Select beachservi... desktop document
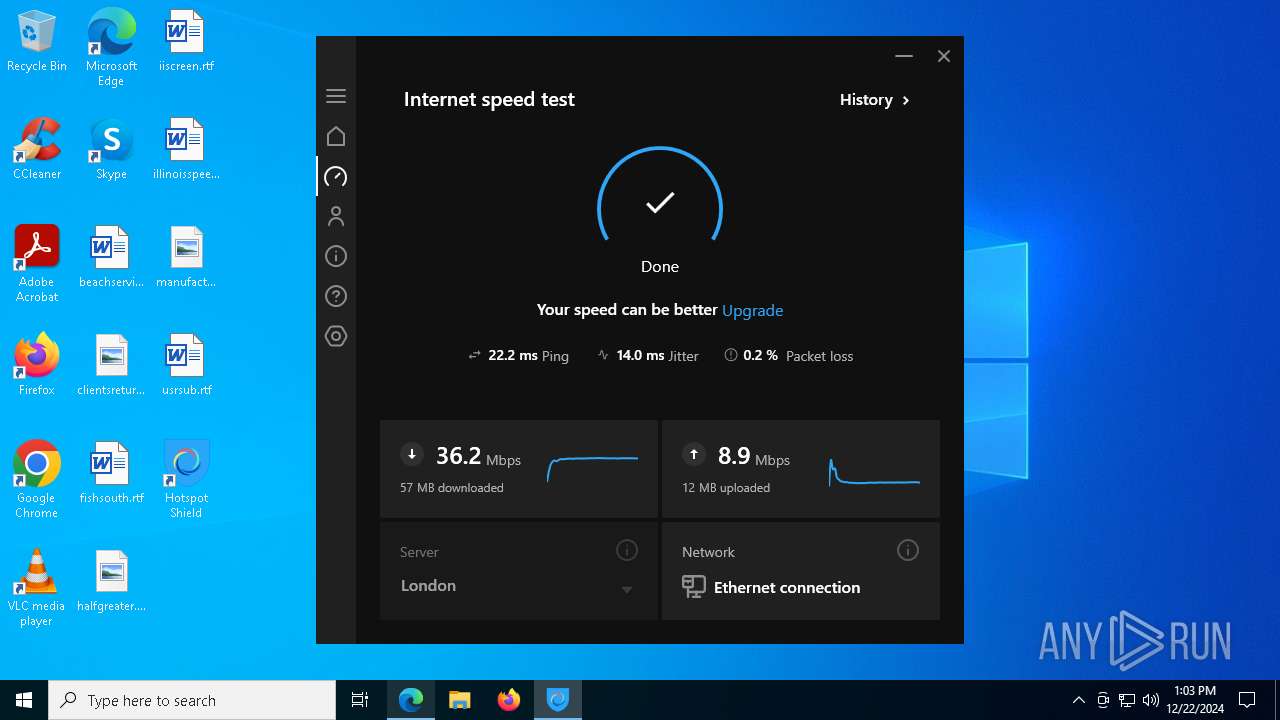1280x720 pixels. coord(111,257)
